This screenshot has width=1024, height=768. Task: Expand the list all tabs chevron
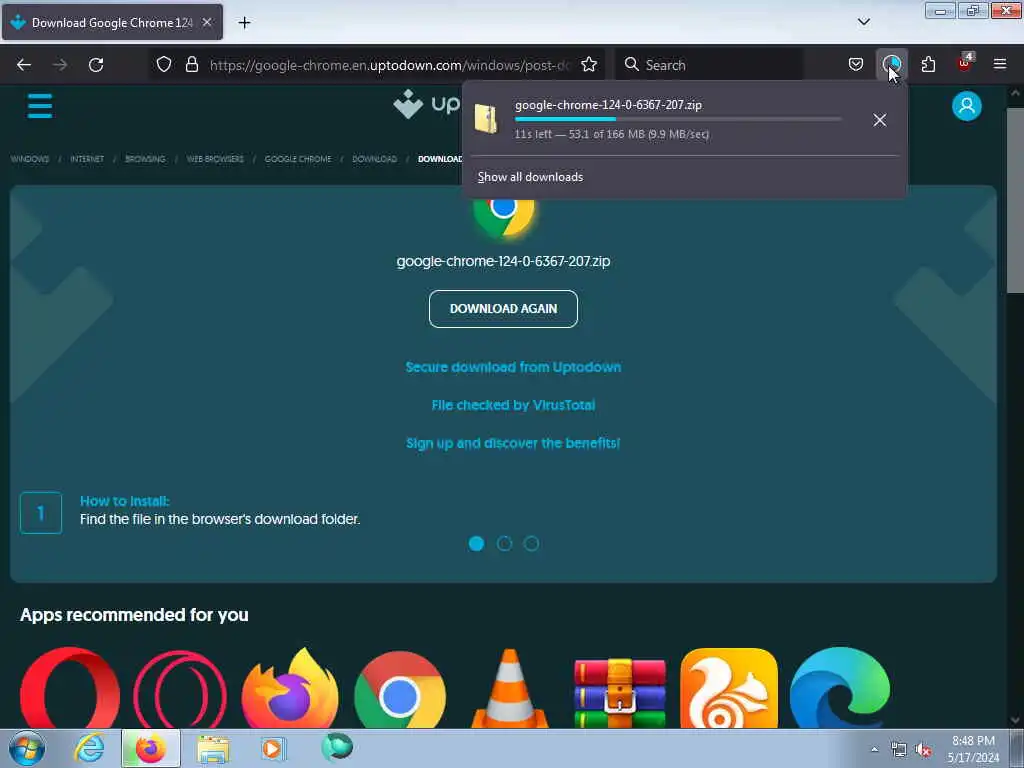tap(863, 22)
